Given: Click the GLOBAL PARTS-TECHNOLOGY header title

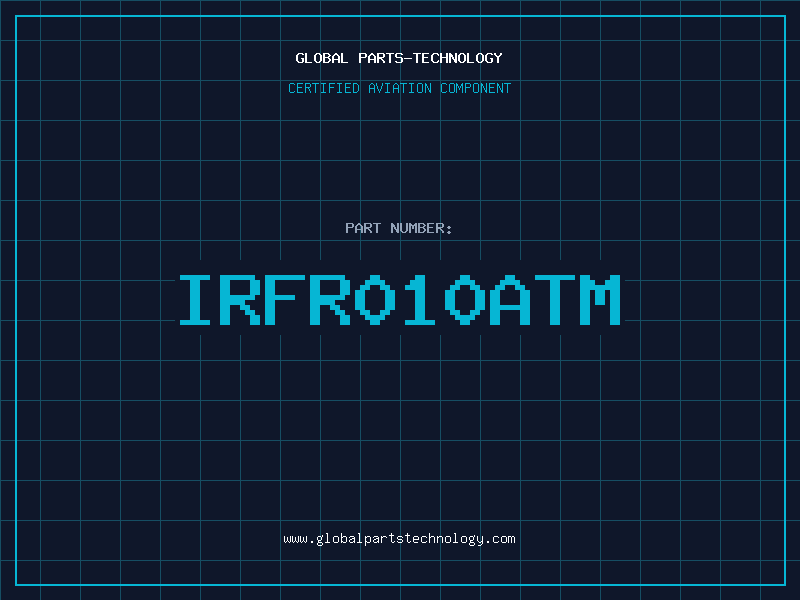Looking at the screenshot, I should tap(399, 58).
